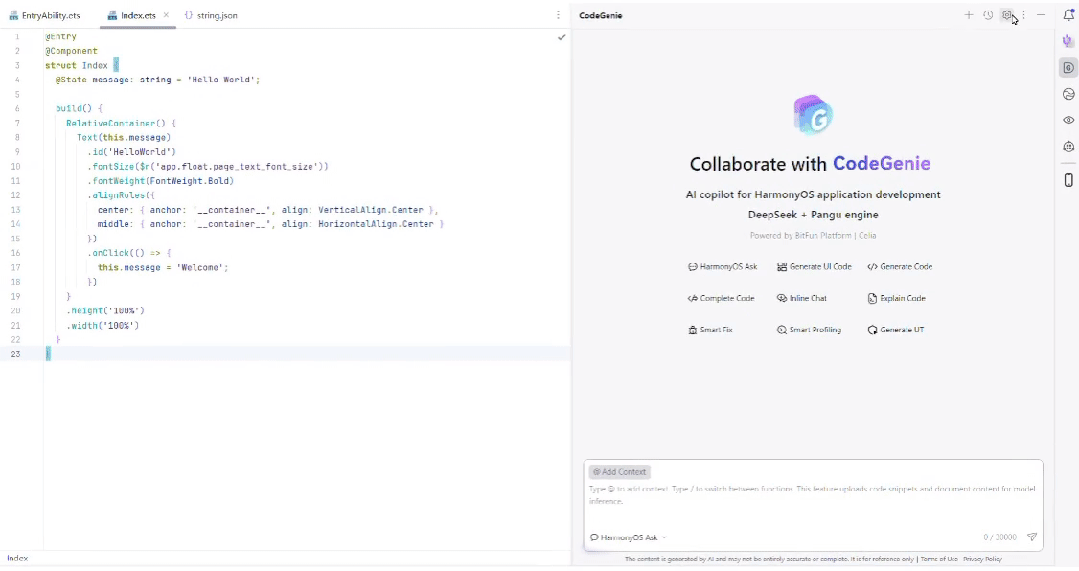Open the globe-style sidebar tool icon
Viewport: 1079px width, 571px height.
(x=1069, y=94)
